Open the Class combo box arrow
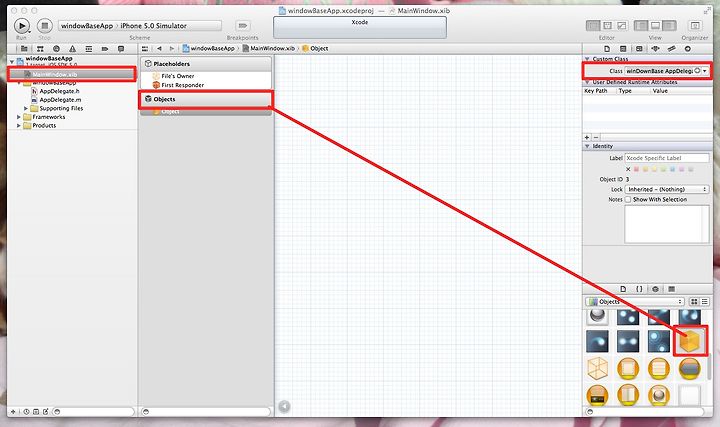Image resolution: width=720 pixels, height=427 pixels. (705, 71)
